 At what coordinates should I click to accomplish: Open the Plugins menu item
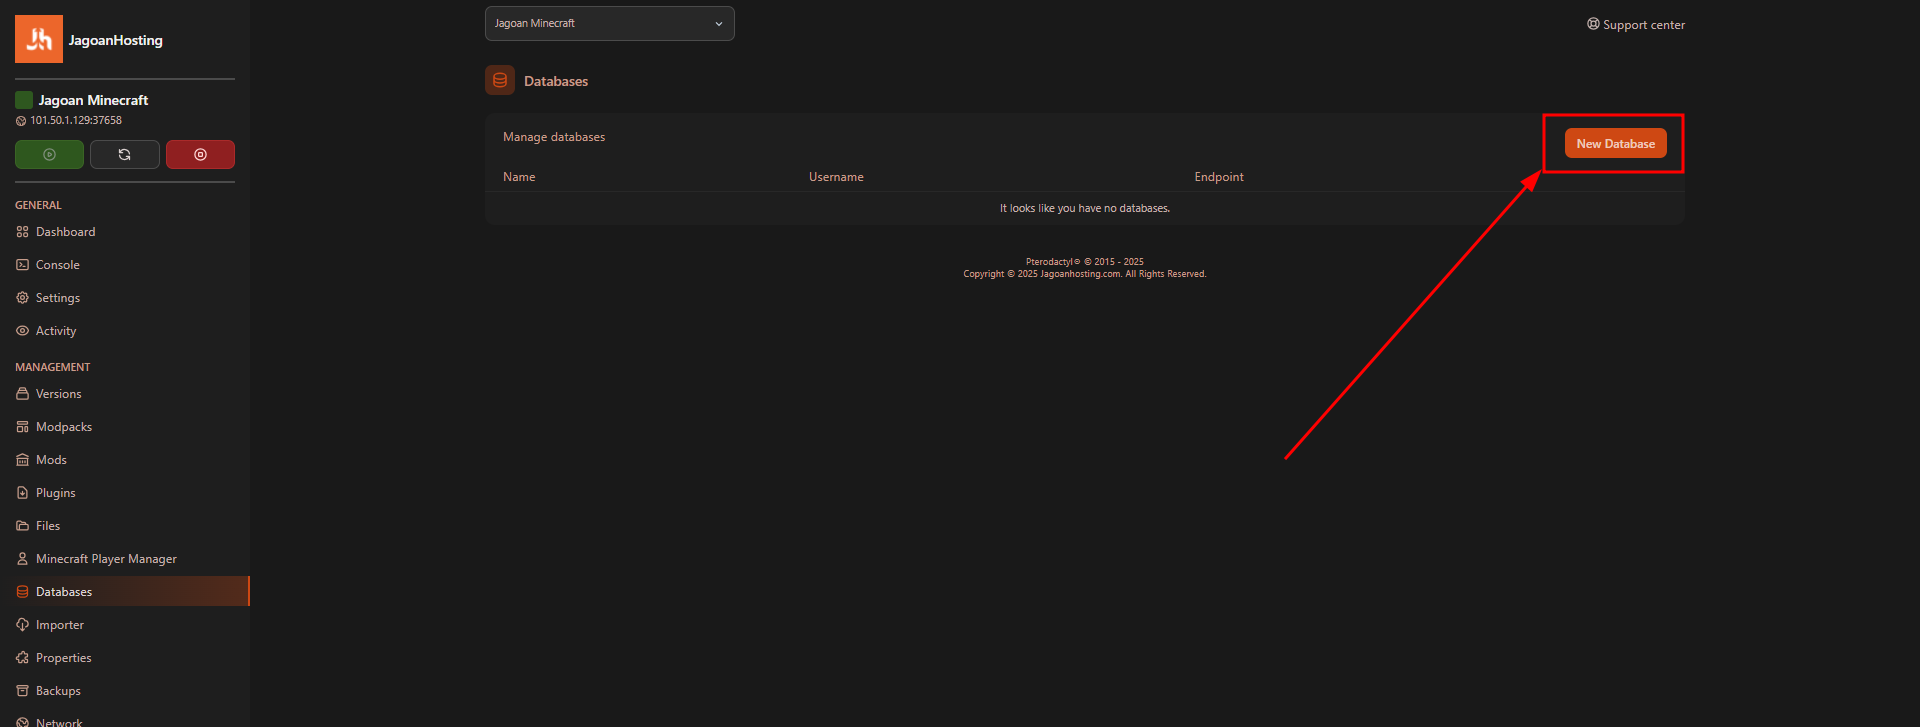click(125, 493)
